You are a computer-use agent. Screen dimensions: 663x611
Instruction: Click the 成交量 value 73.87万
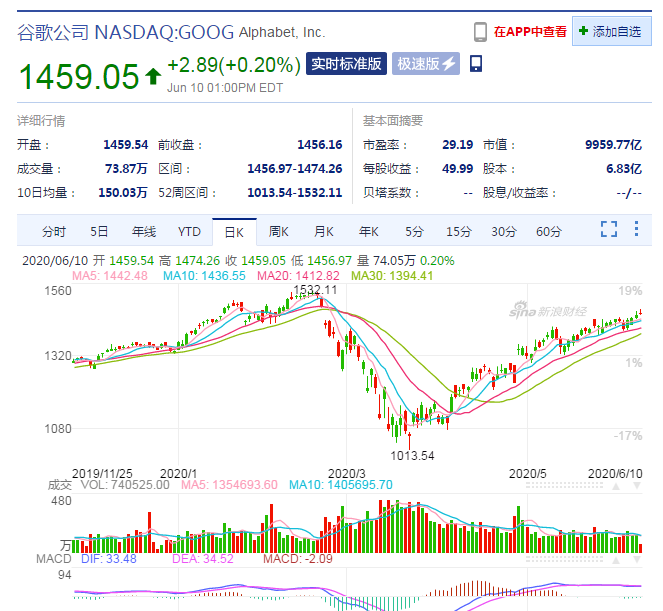click(126, 169)
